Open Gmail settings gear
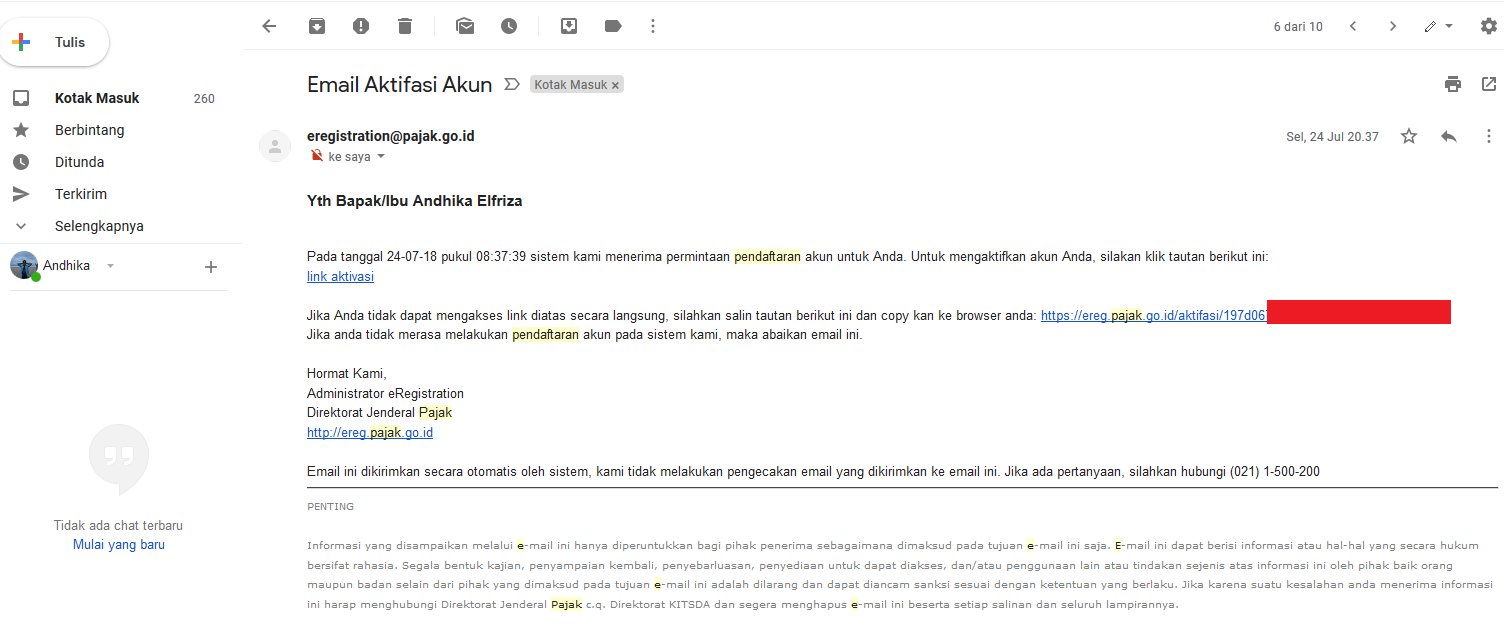This screenshot has width=1504, height=628. click(1489, 26)
